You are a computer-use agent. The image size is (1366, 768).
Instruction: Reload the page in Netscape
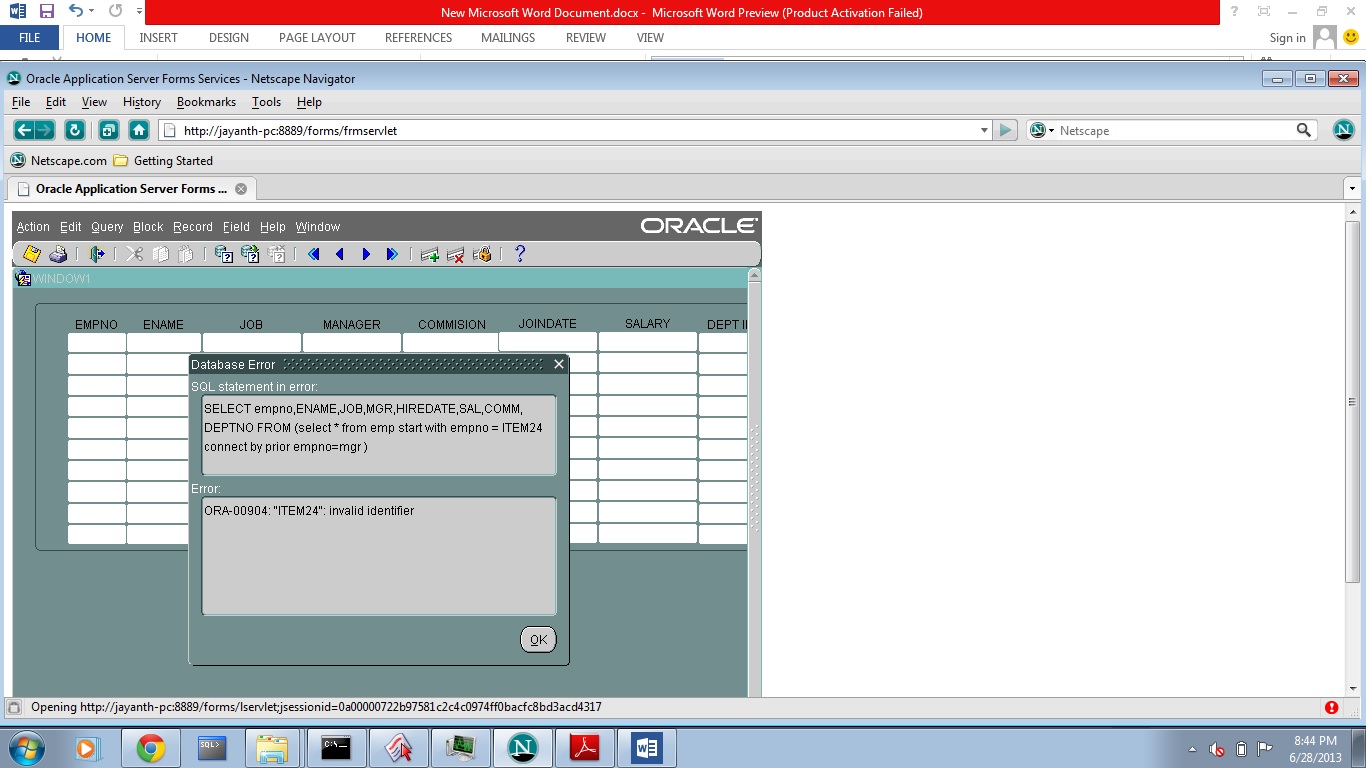pos(74,130)
